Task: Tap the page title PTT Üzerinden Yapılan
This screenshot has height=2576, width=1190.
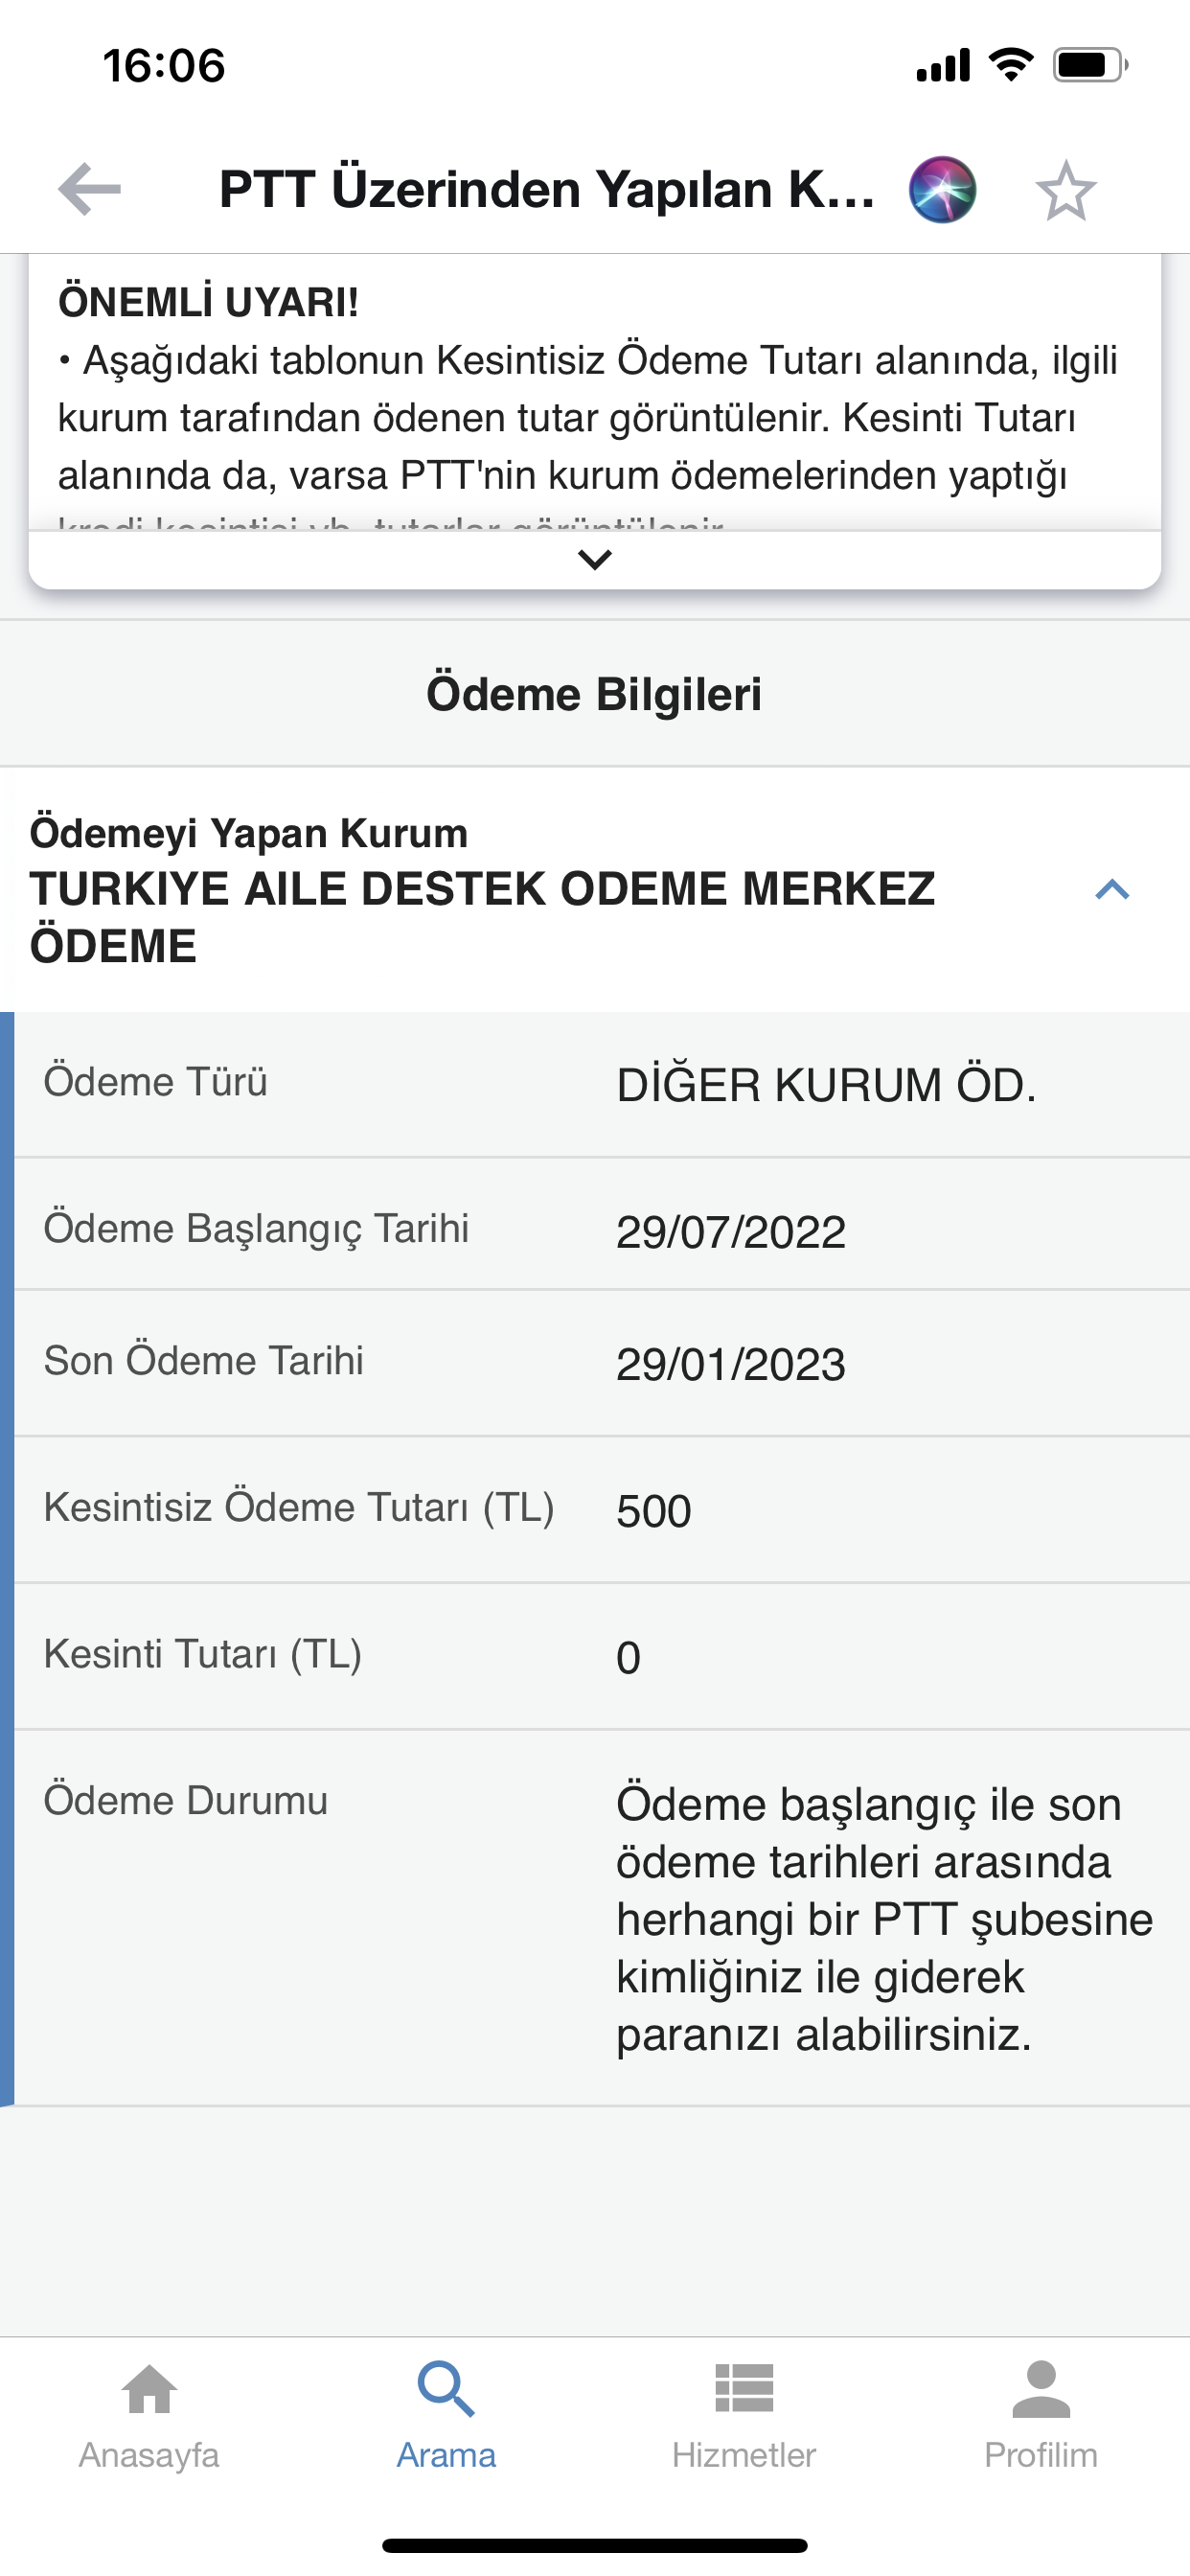Action: point(546,190)
